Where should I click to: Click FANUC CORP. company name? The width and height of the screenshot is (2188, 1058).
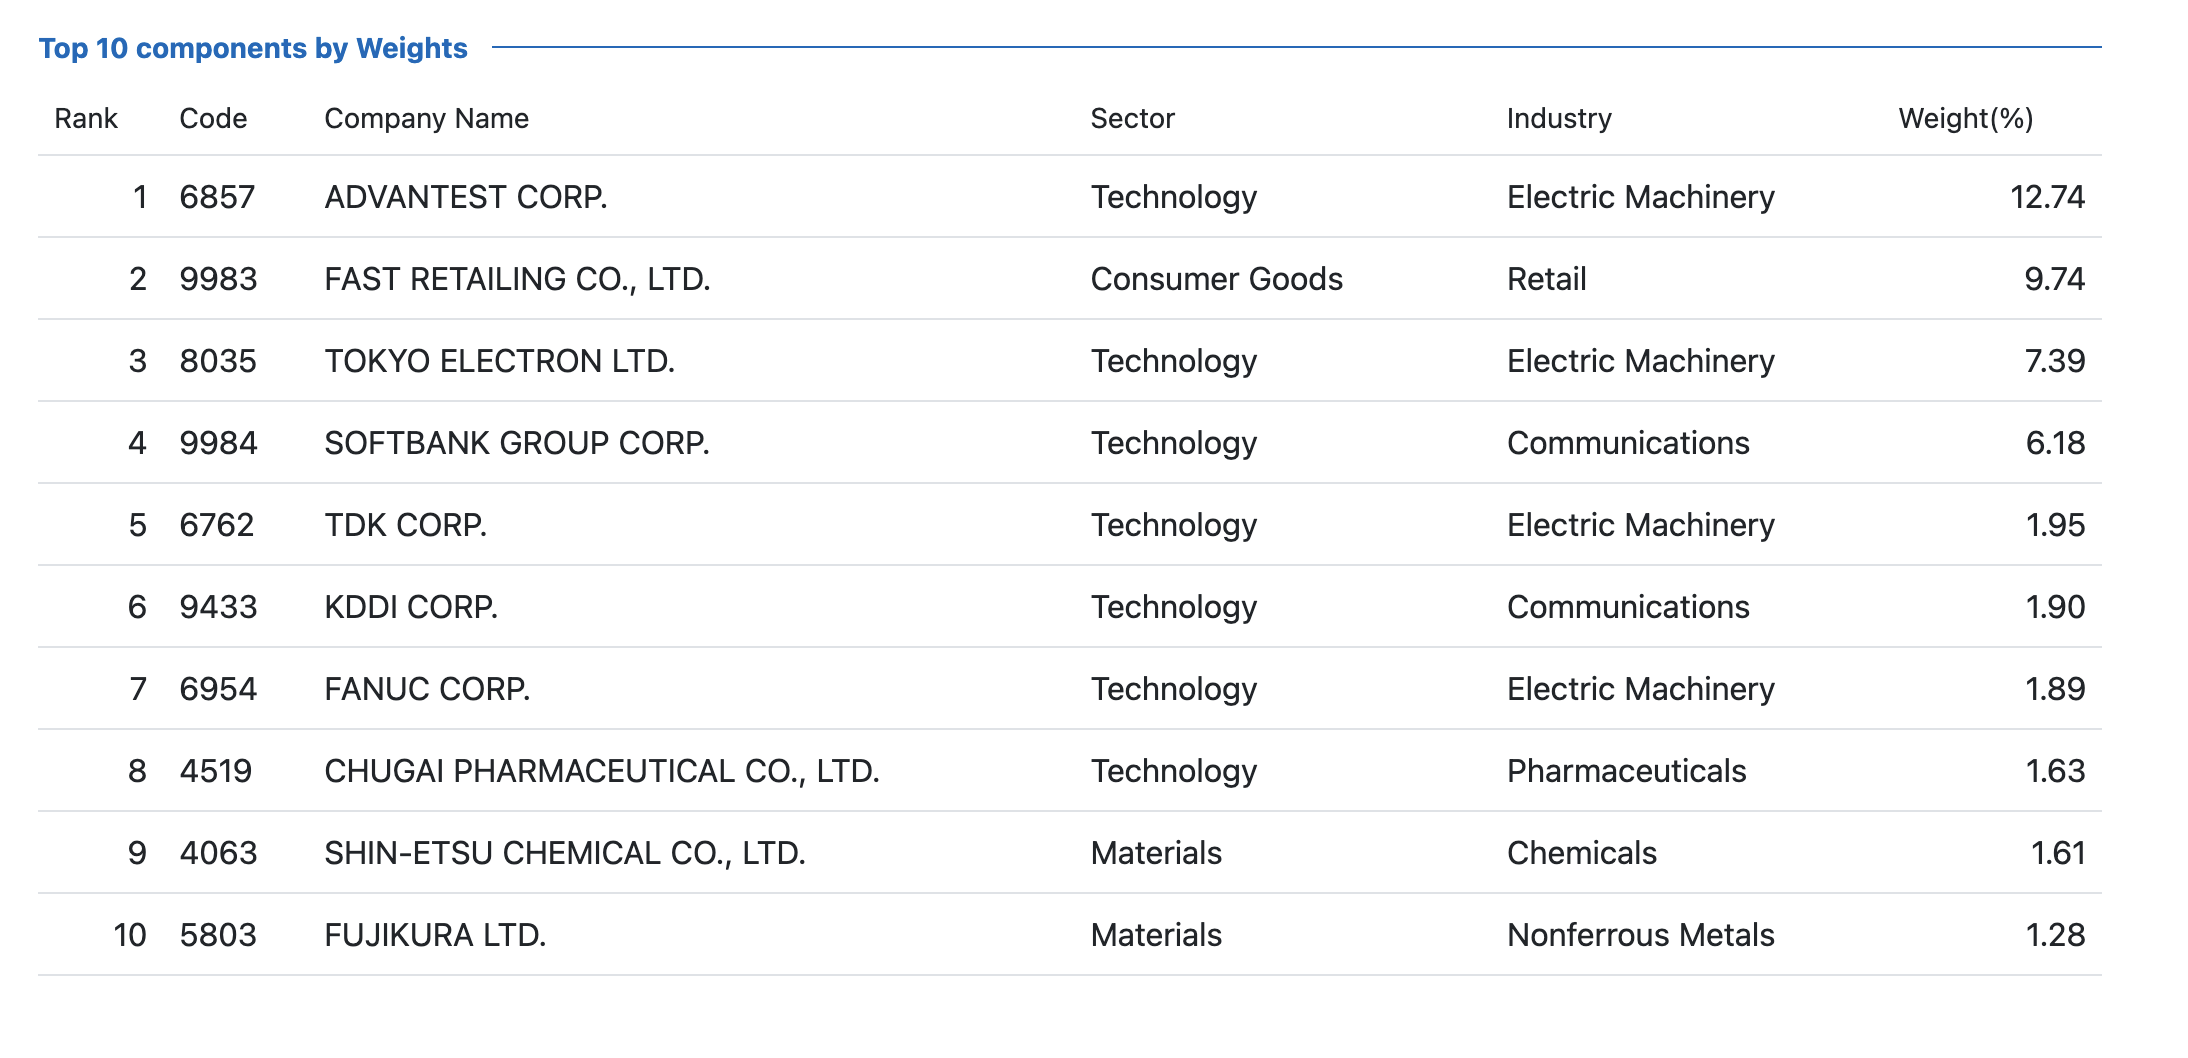click(427, 689)
